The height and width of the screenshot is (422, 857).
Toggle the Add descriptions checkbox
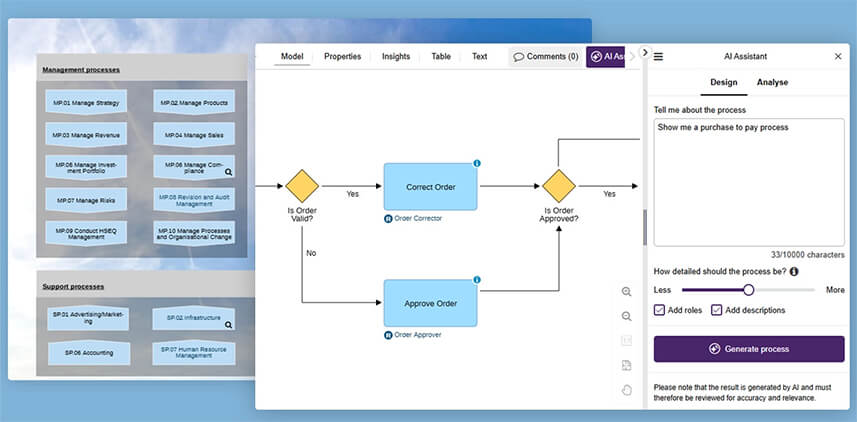(717, 310)
